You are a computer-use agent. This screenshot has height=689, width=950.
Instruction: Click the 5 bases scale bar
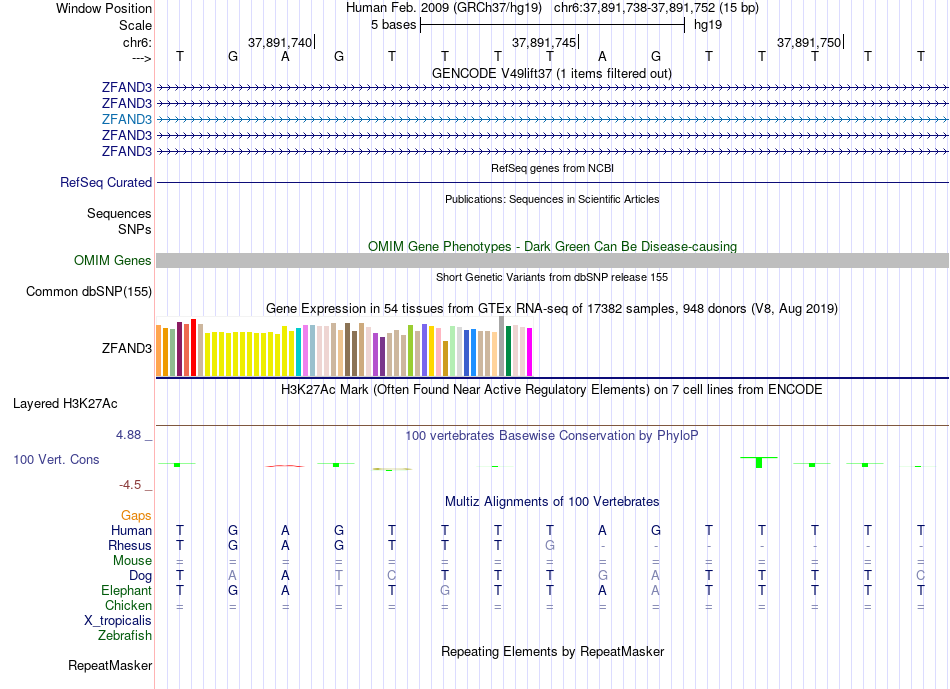552,25
